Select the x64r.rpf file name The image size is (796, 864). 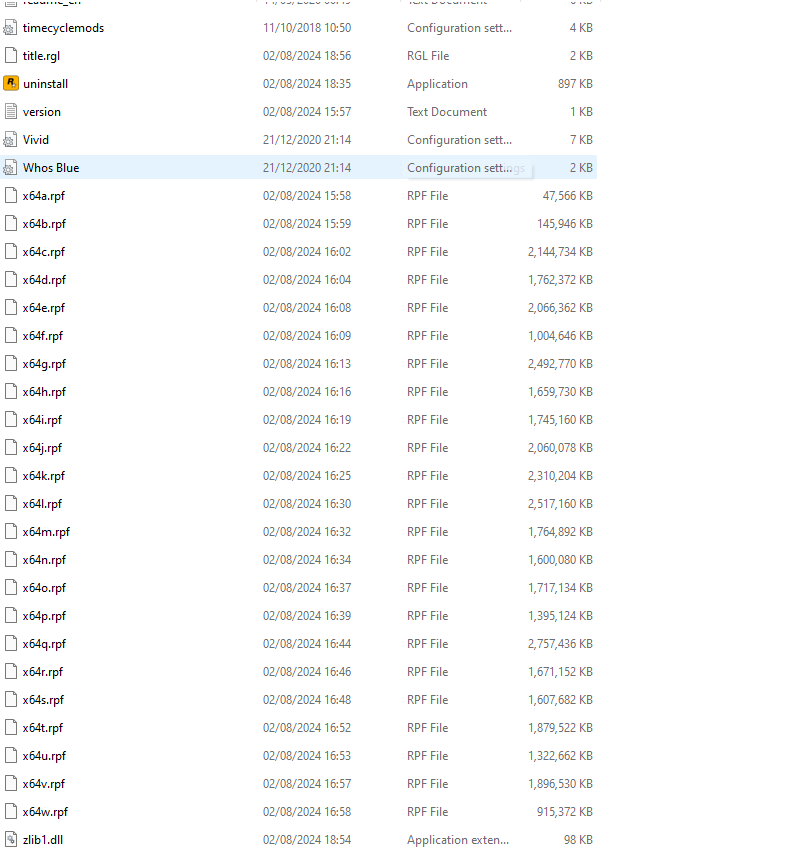click(43, 672)
